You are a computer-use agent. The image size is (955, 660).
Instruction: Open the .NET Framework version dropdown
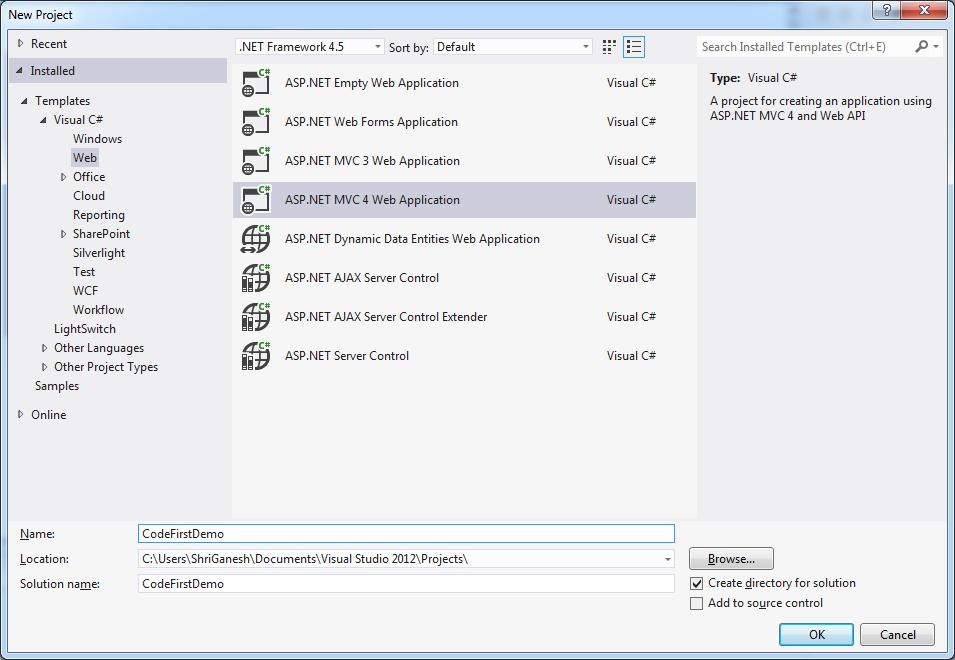(310, 47)
